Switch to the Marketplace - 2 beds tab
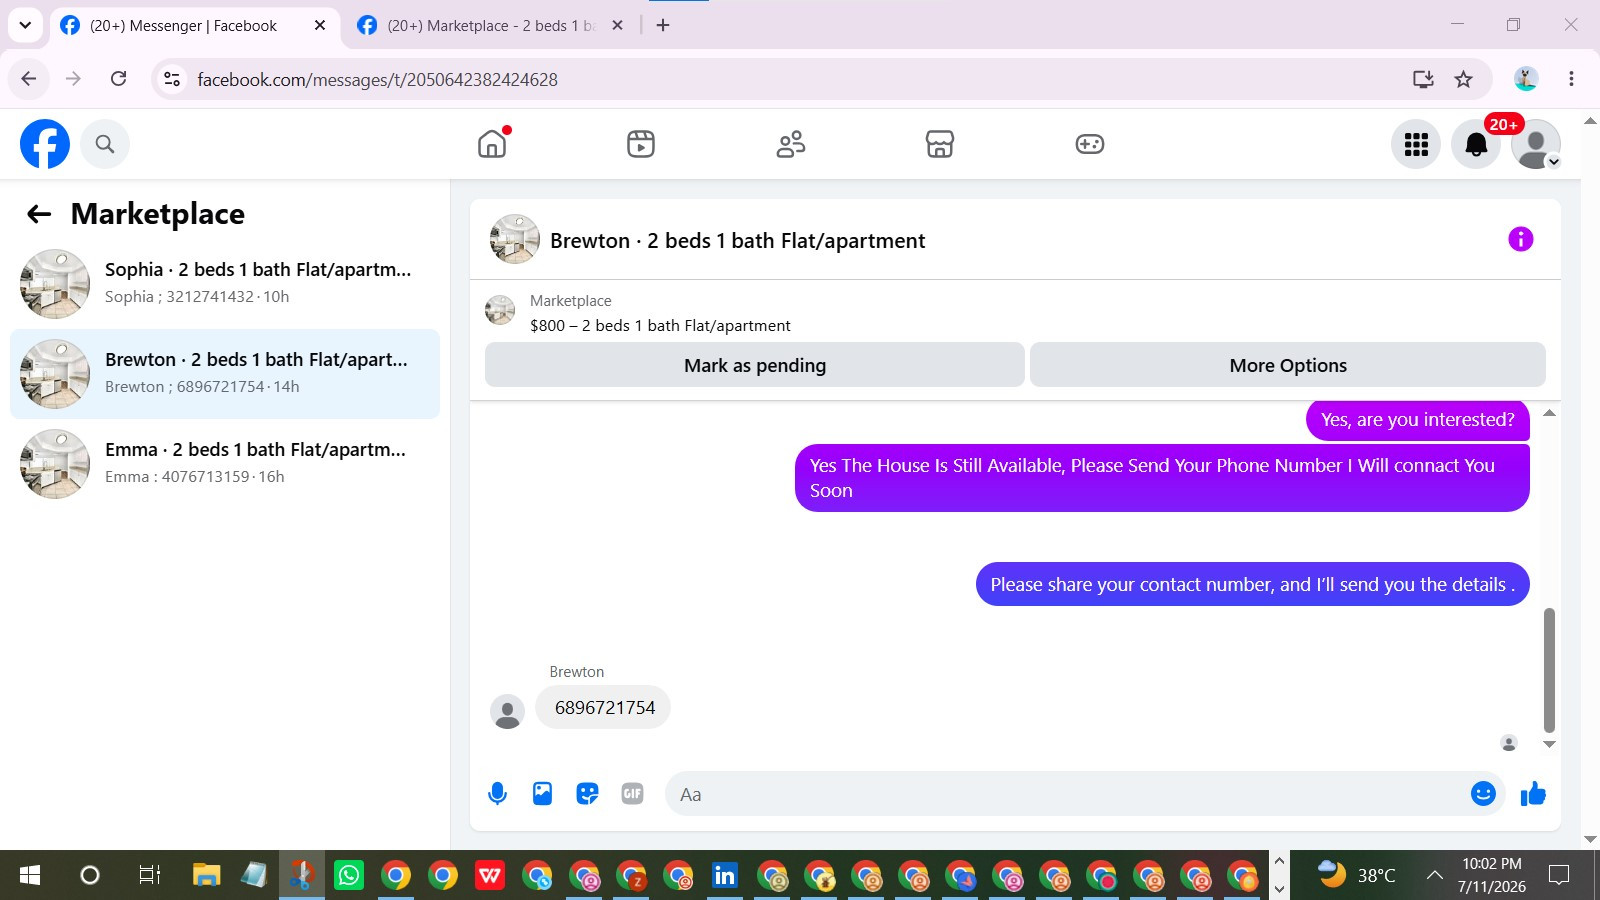The width and height of the screenshot is (1600, 900). (x=490, y=26)
